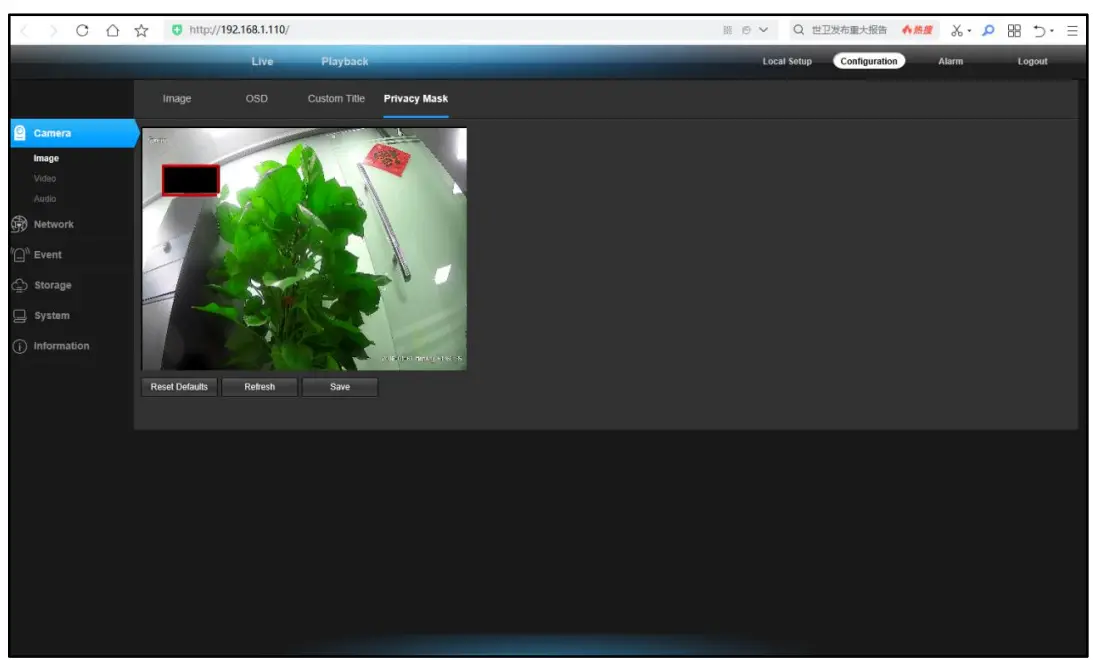The height and width of the screenshot is (660, 1102).
Task: Click the undo closed tab icon
Action: [x=1039, y=30]
